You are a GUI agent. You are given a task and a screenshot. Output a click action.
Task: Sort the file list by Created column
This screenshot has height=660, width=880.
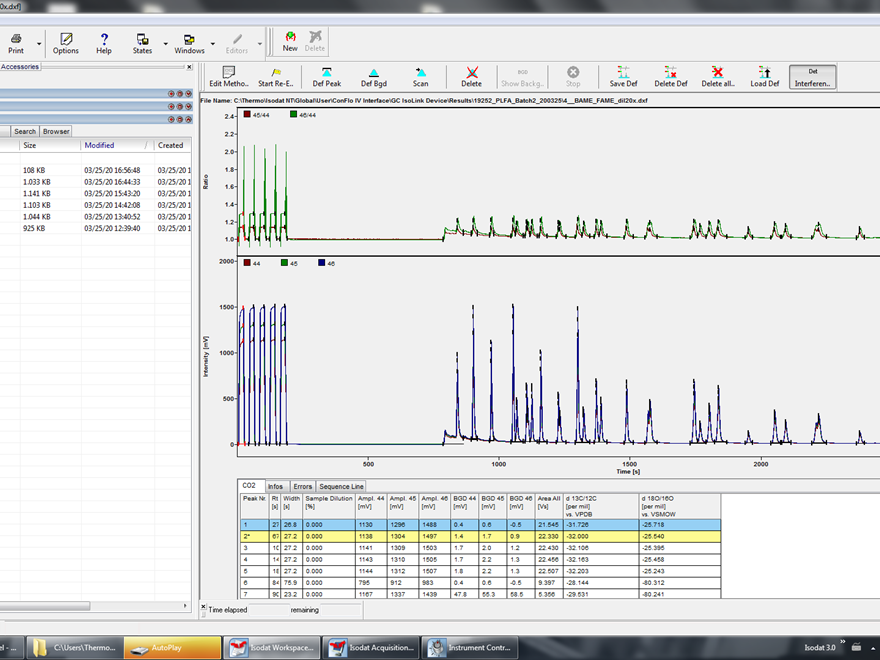pyautogui.click(x=173, y=145)
